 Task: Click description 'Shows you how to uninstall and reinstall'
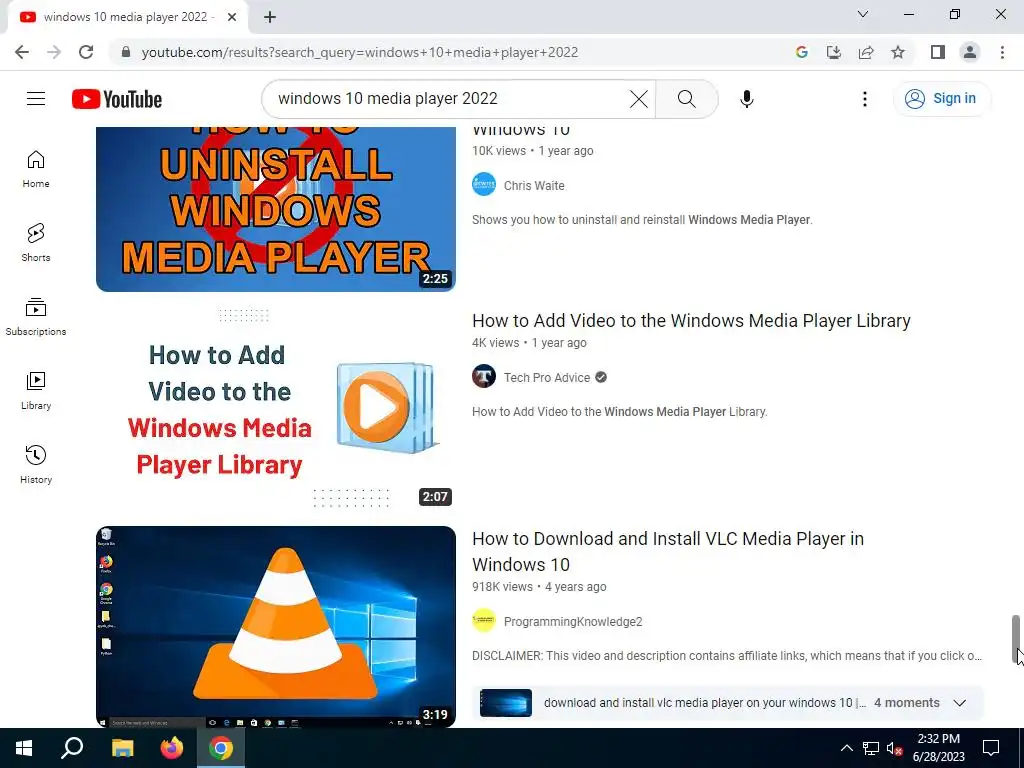(x=642, y=220)
